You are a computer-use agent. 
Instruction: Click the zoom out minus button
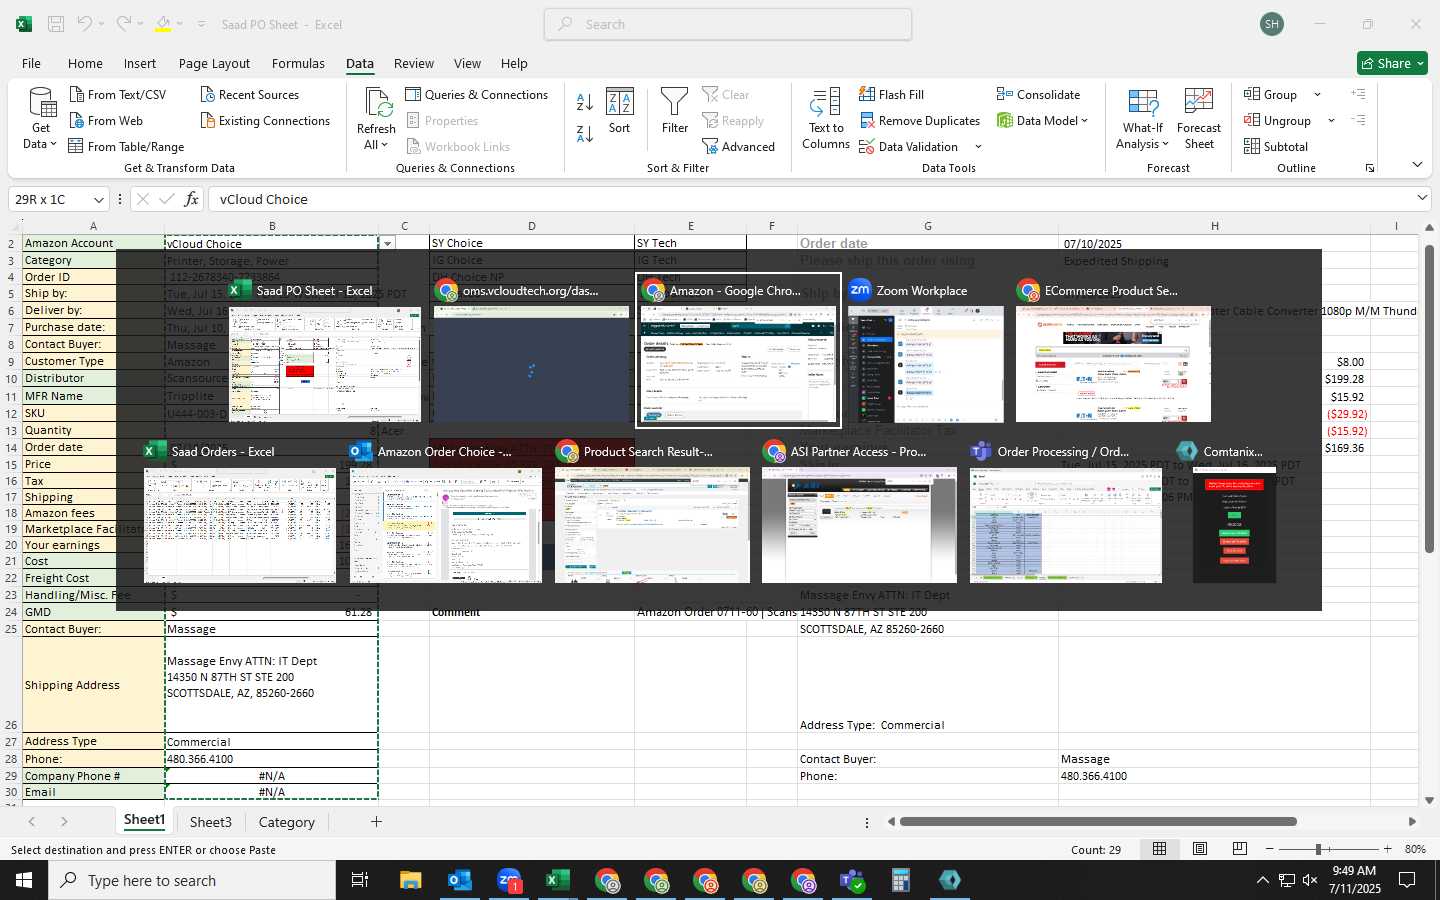point(1269,849)
